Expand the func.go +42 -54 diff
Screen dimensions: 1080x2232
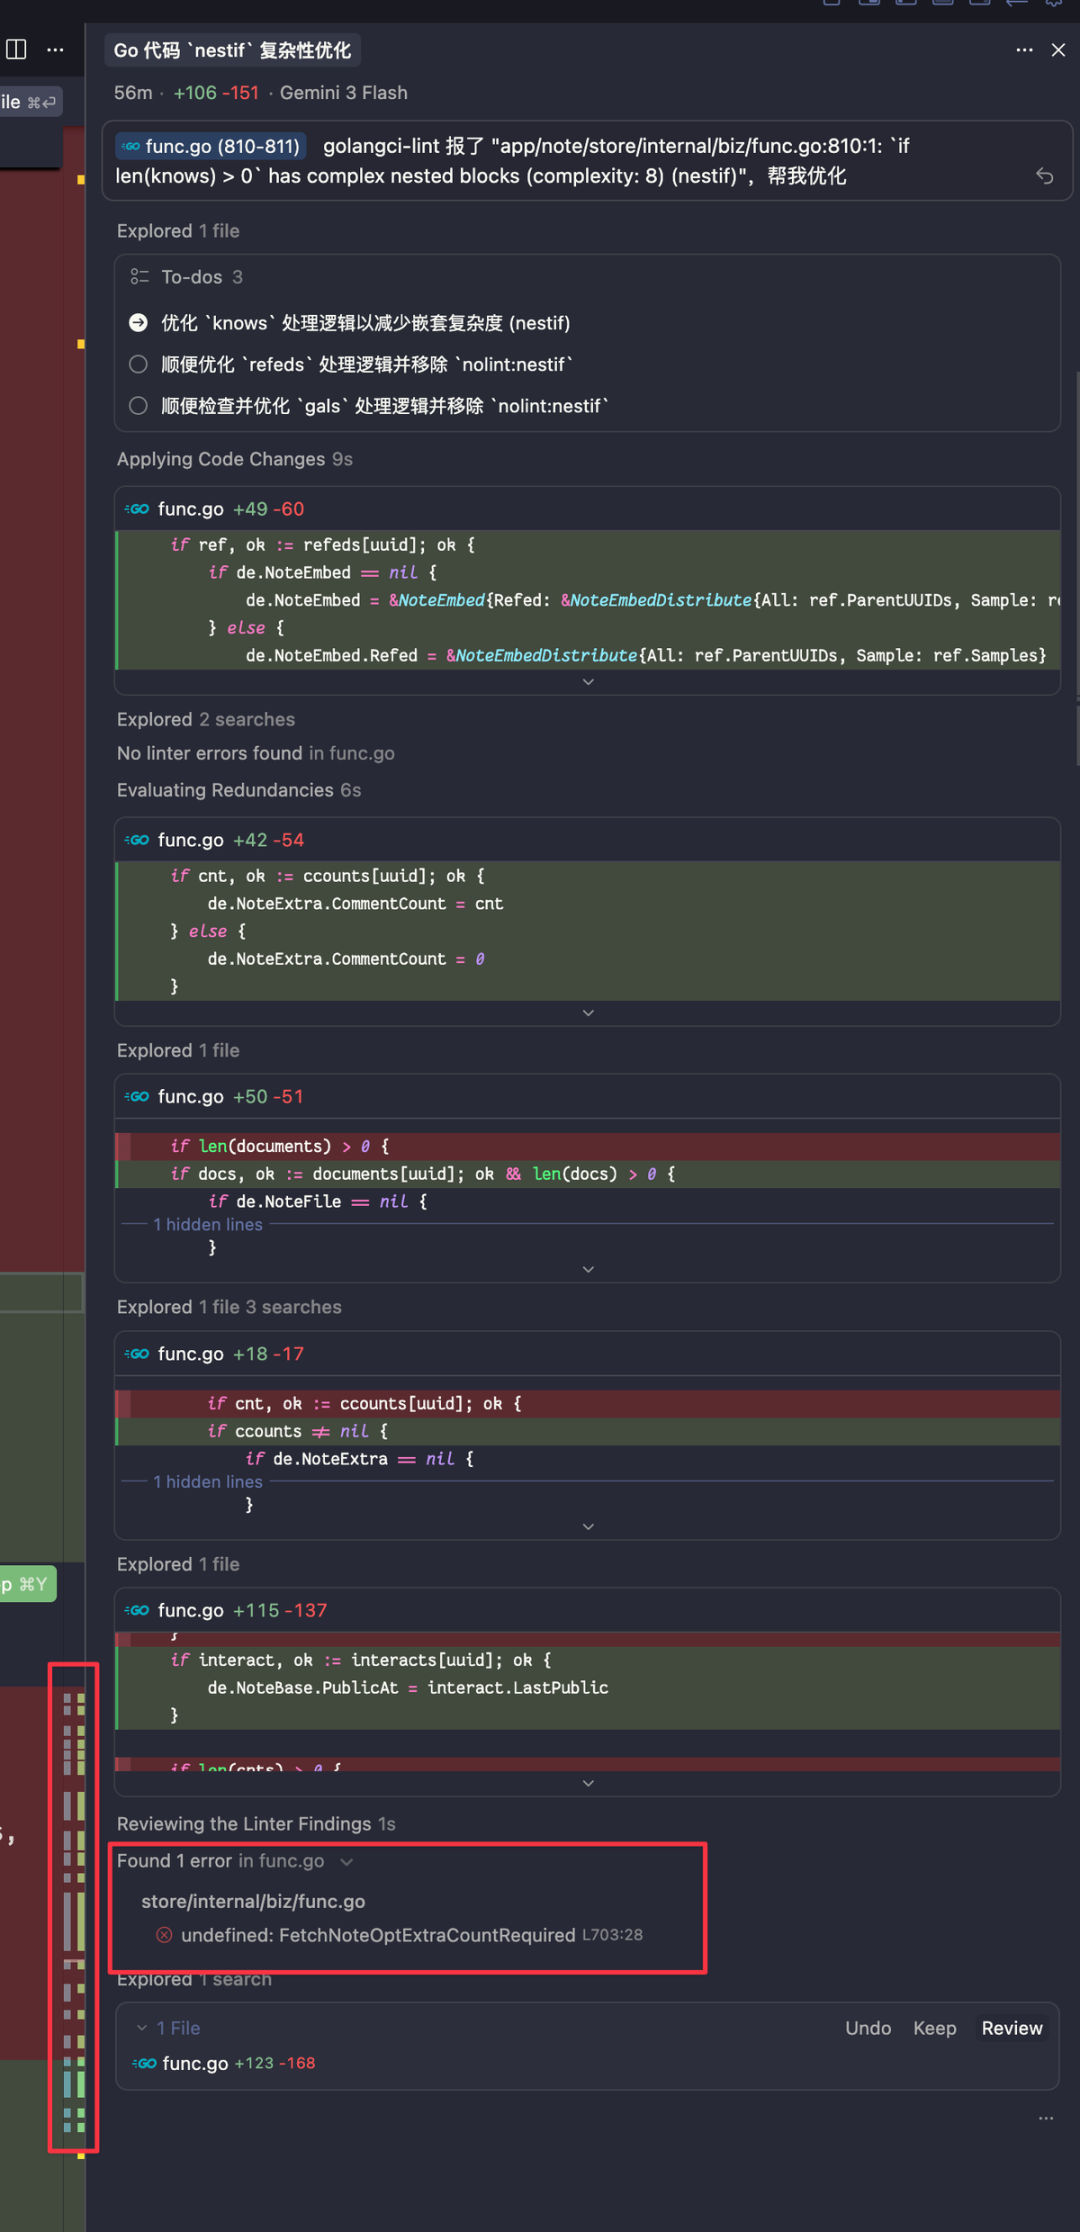[588, 1013]
